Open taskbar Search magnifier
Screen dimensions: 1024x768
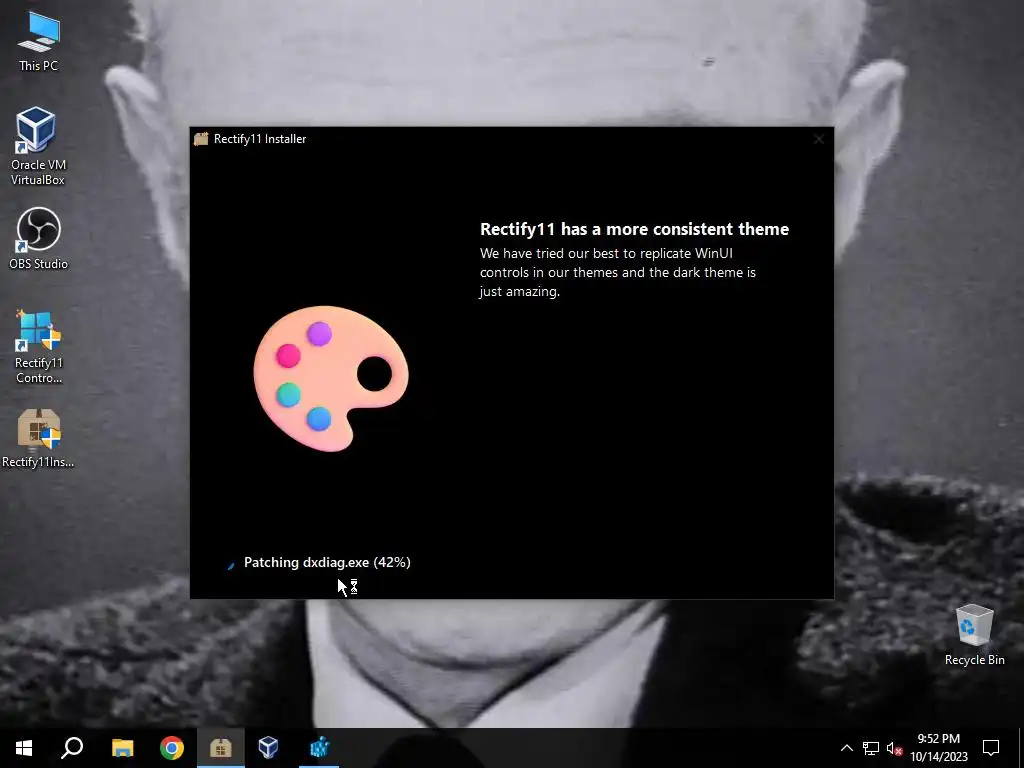(x=72, y=748)
